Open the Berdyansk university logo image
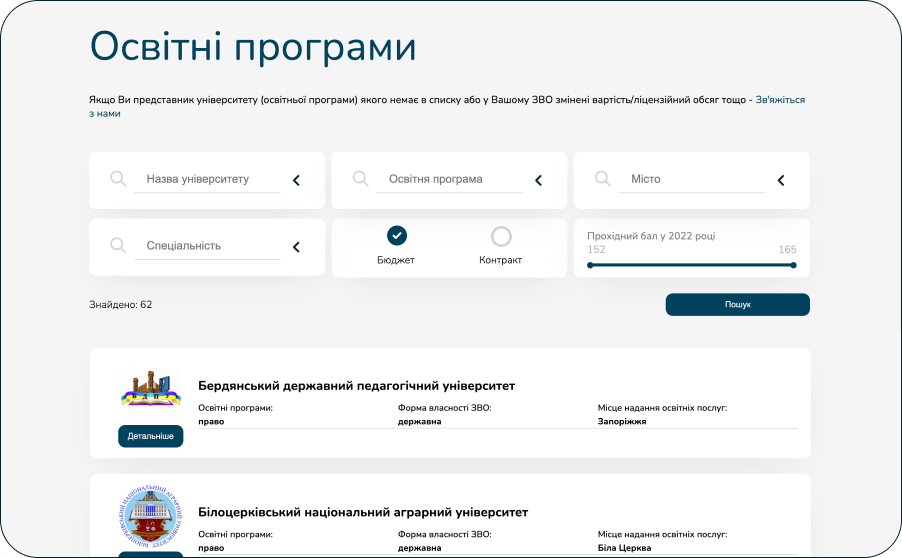 150,390
